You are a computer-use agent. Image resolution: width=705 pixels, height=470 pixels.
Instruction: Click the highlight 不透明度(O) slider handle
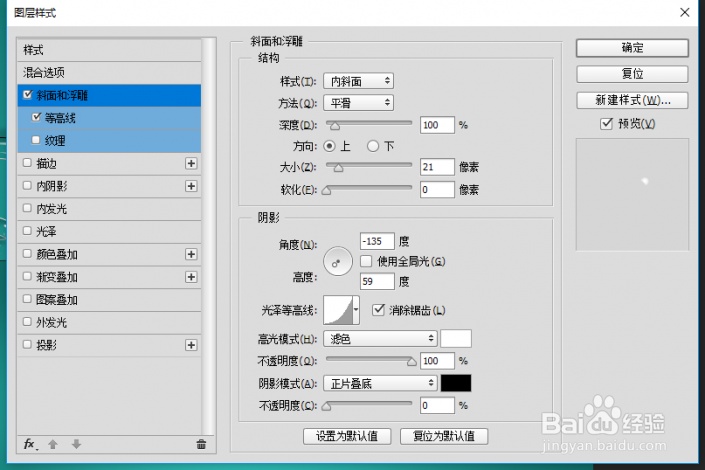(411, 362)
